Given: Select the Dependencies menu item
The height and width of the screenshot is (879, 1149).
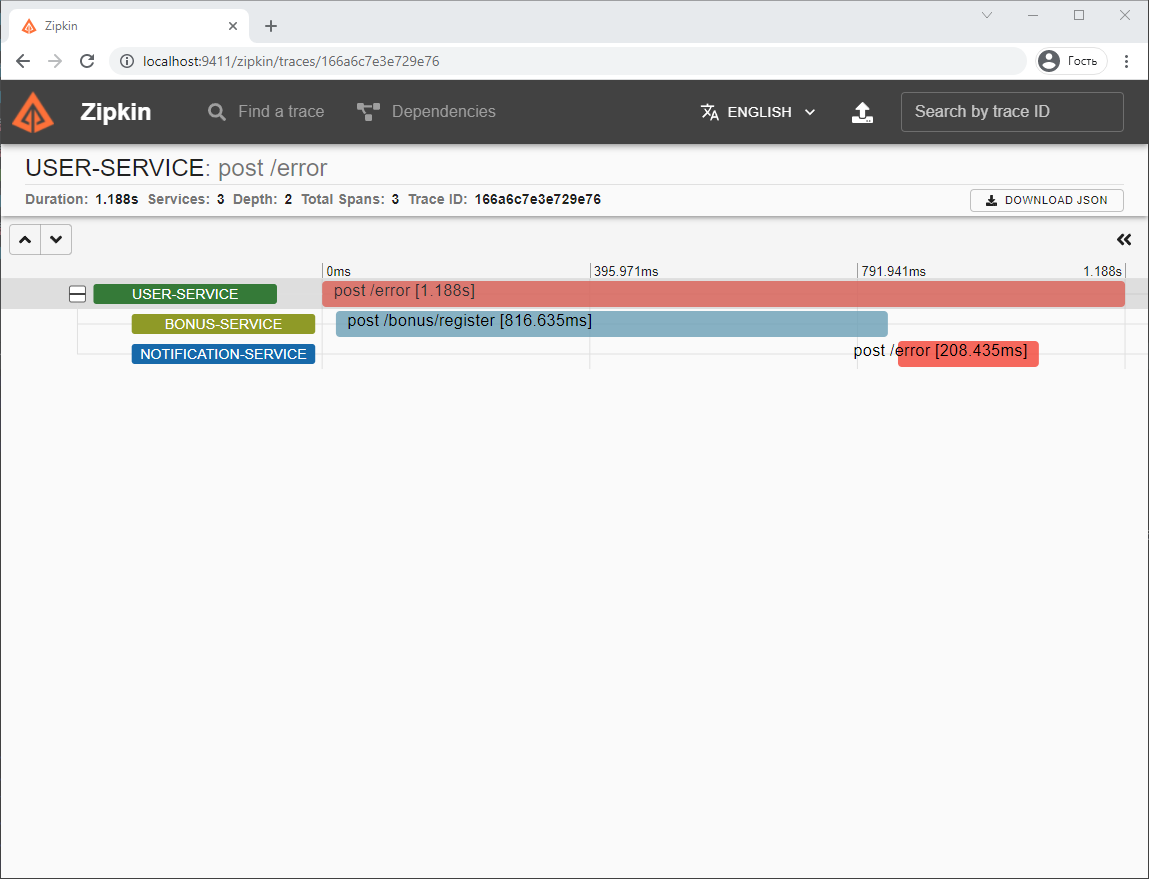Looking at the screenshot, I should point(443,111).
